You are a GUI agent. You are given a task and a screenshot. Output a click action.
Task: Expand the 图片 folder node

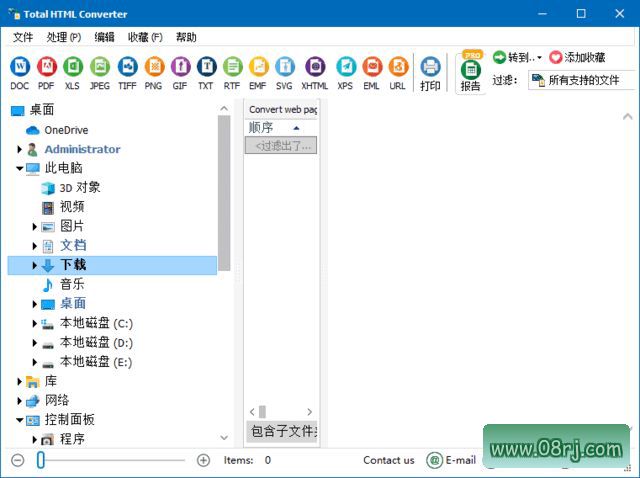tap(35, 227)
